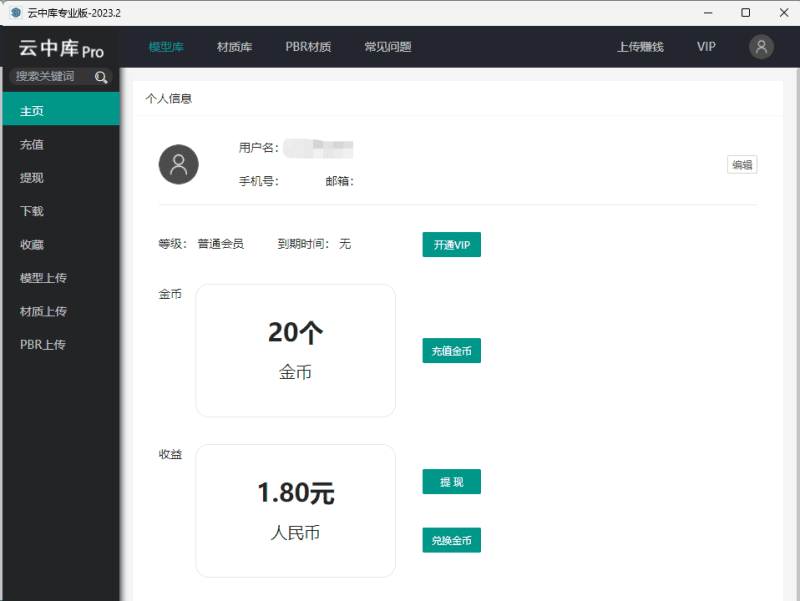Switch to the 材质库 tab
800x601 pixels.
point(233,46)
